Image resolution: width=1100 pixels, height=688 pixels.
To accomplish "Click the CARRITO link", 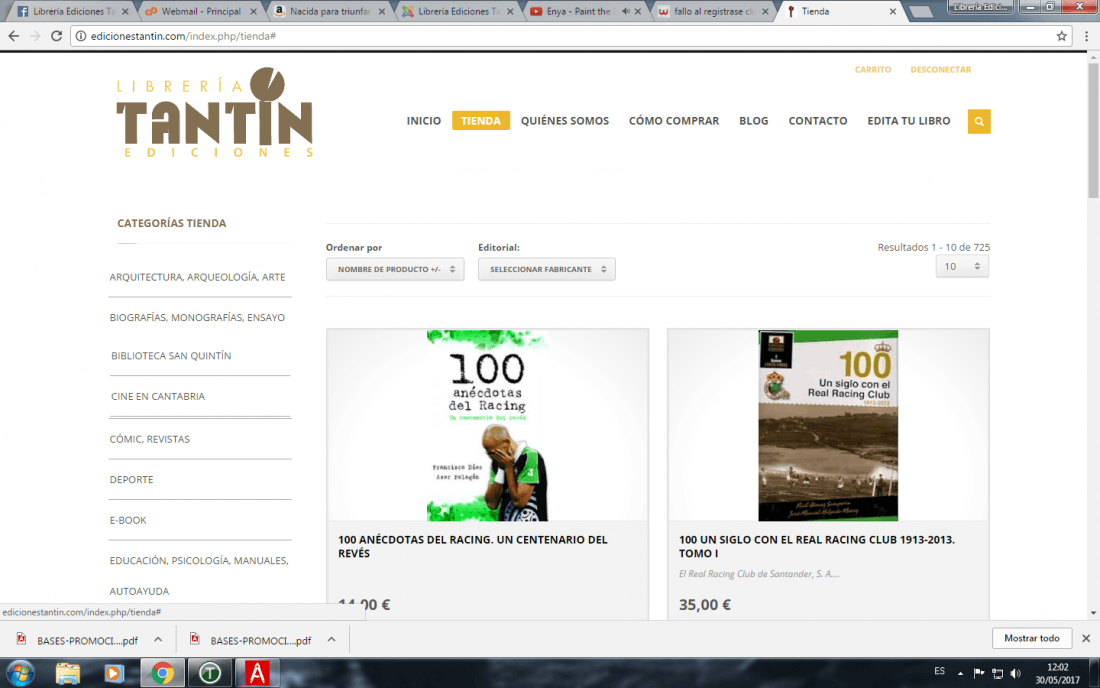I will pos(873,69).
